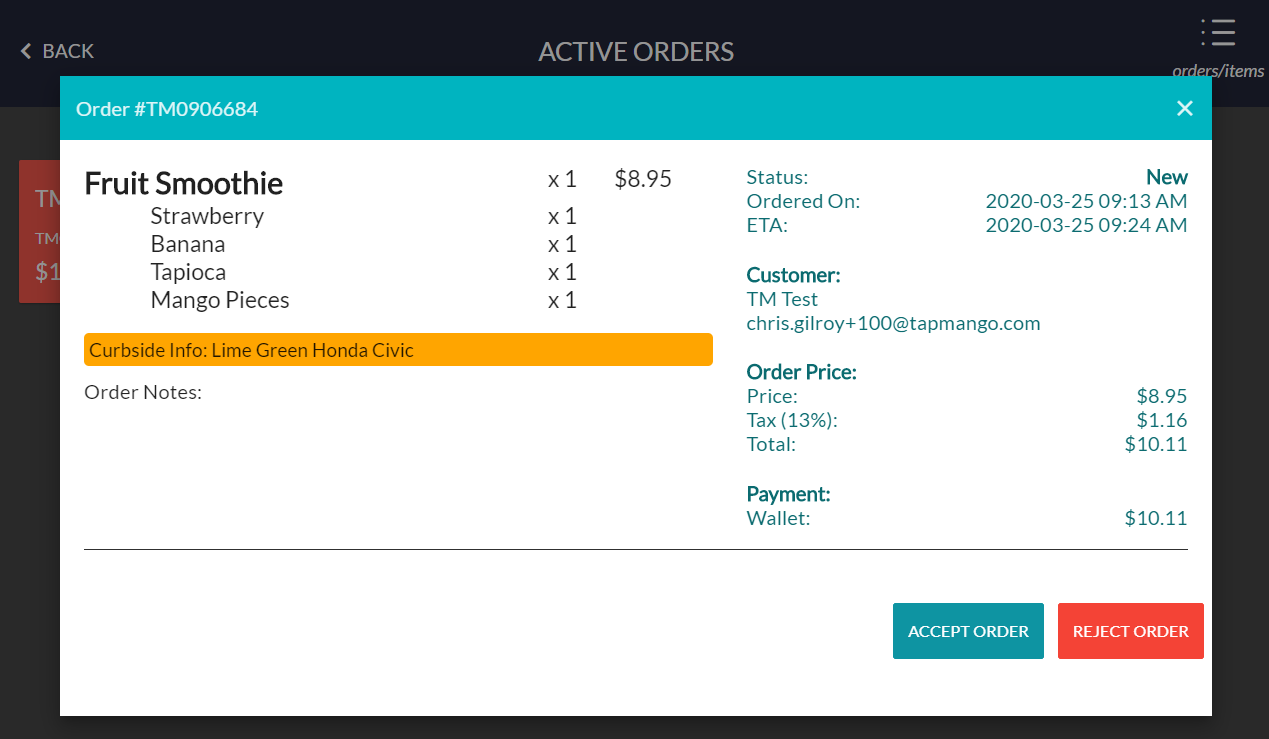Click the Strawberry modifier line
Viewport: 1269px width, 739px height.
click(x=207, y=216)
